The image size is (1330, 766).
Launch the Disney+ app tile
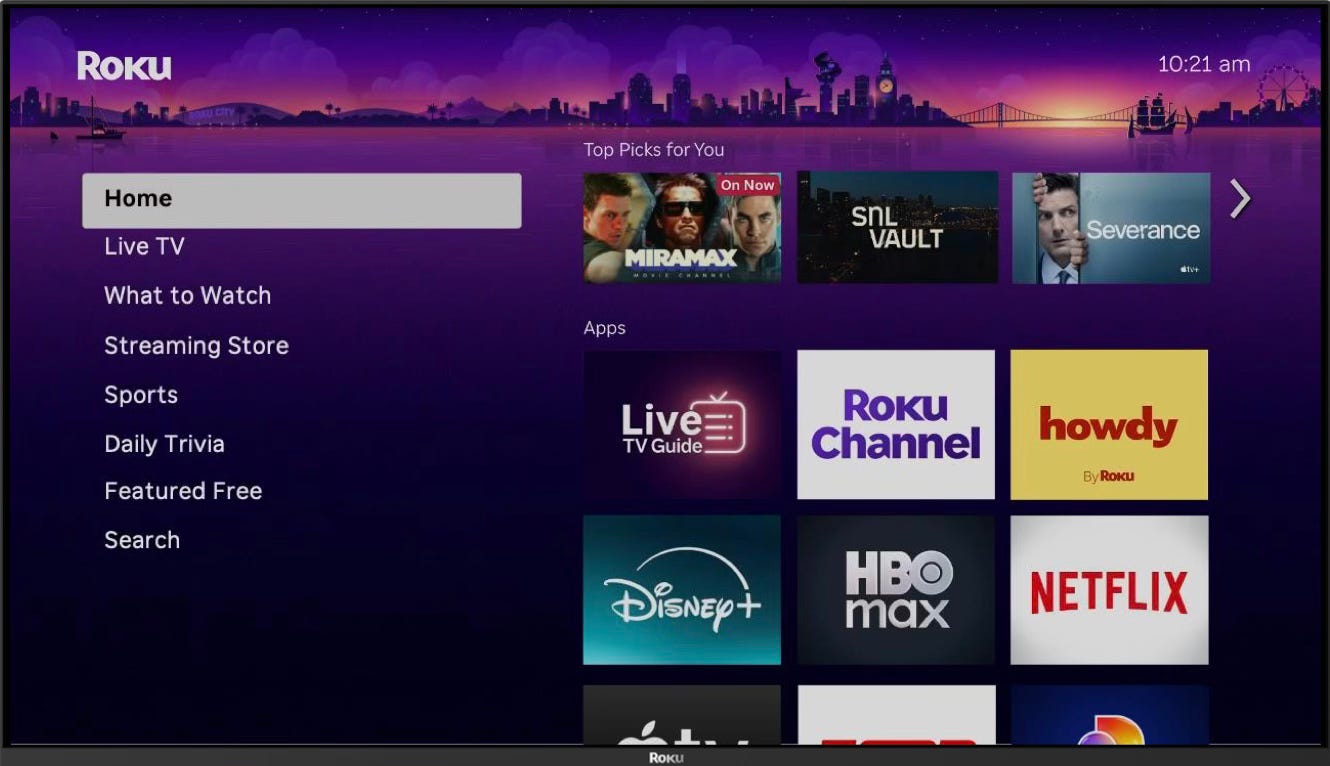tap(682, 590)
